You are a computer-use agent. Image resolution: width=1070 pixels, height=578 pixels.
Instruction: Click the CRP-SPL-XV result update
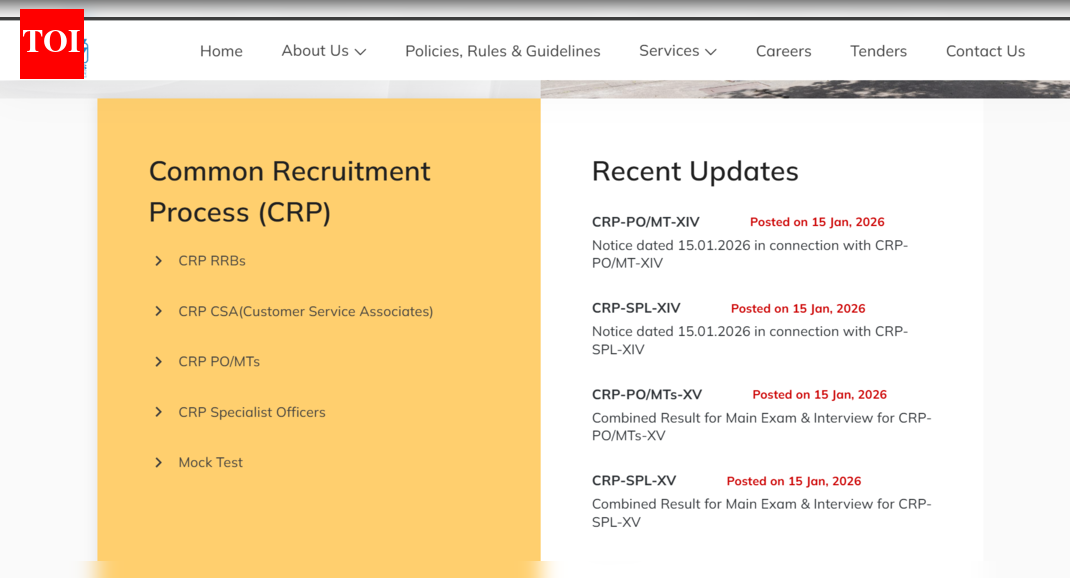click(x=633, y=480)
